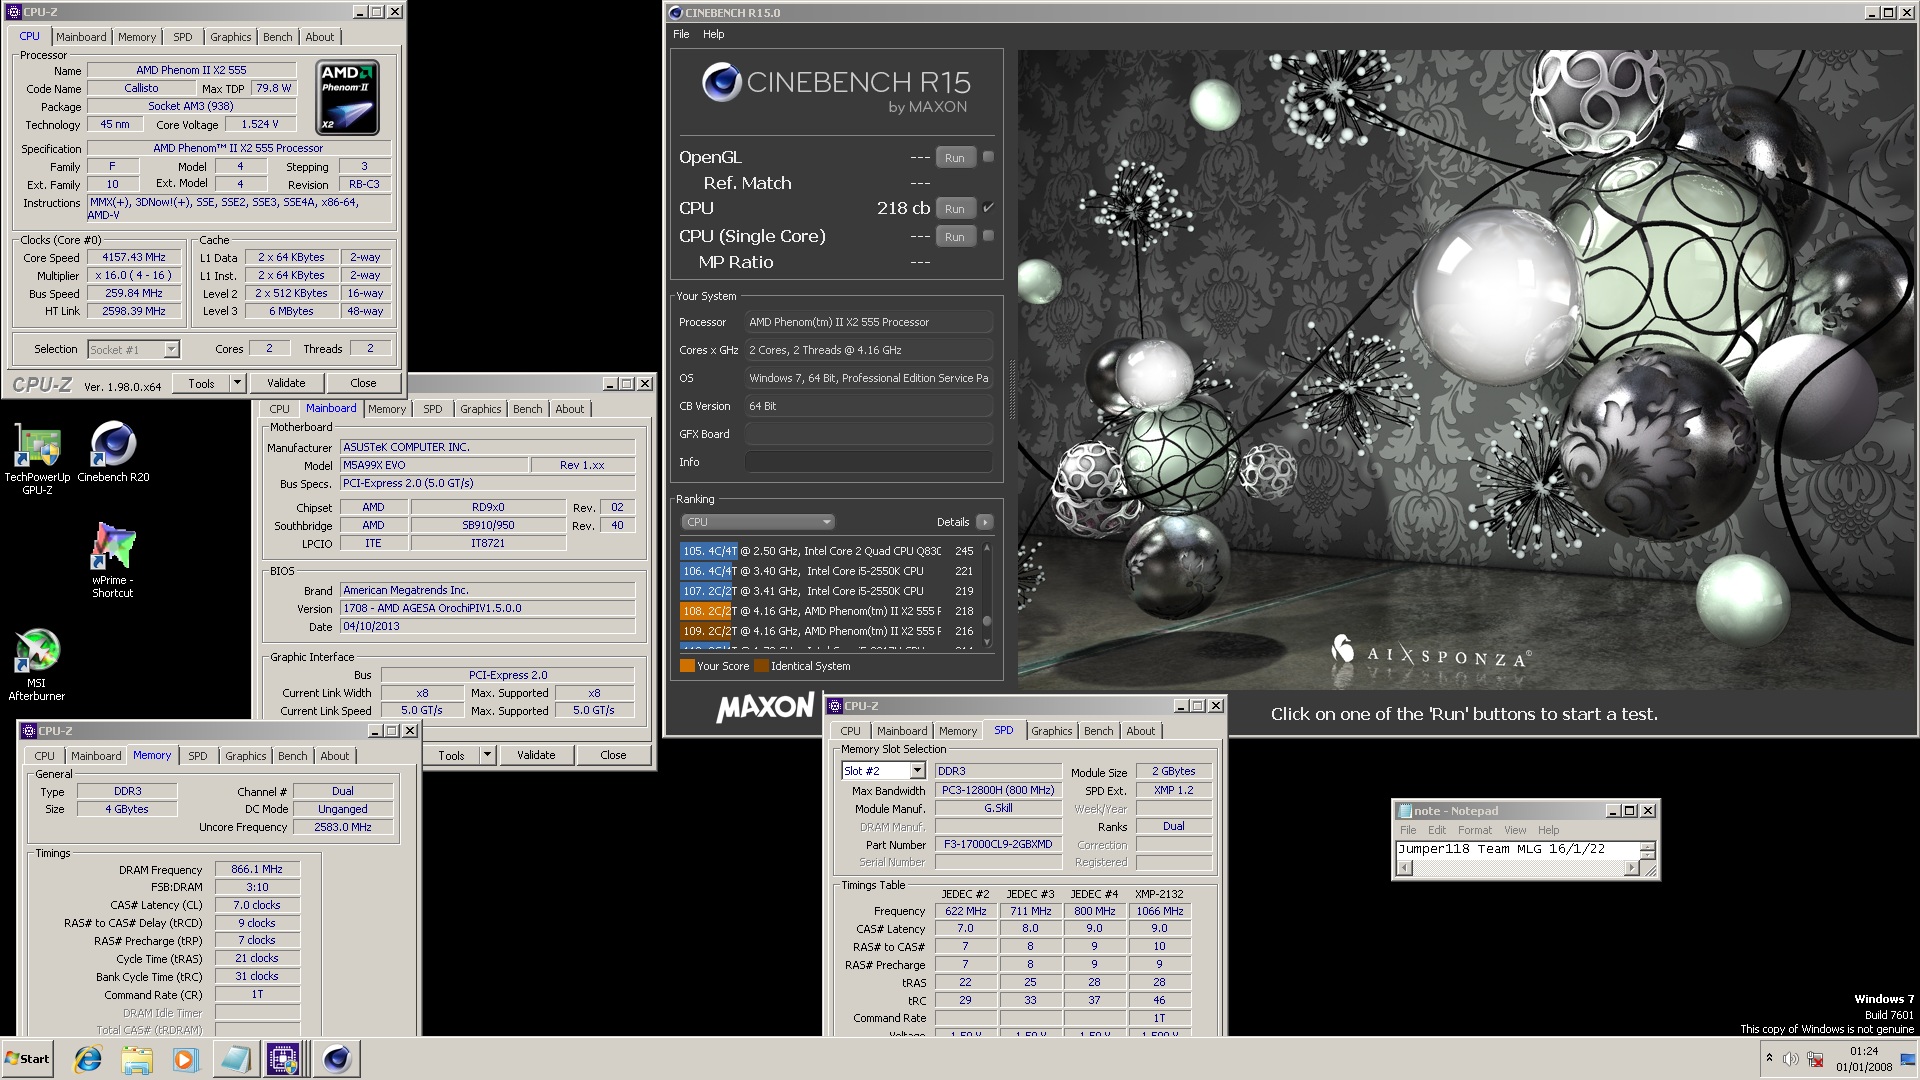Click the DRAM Frequency 866.1 MHz value
The image size is (1920, 1080).
click(x=256, y=870)
